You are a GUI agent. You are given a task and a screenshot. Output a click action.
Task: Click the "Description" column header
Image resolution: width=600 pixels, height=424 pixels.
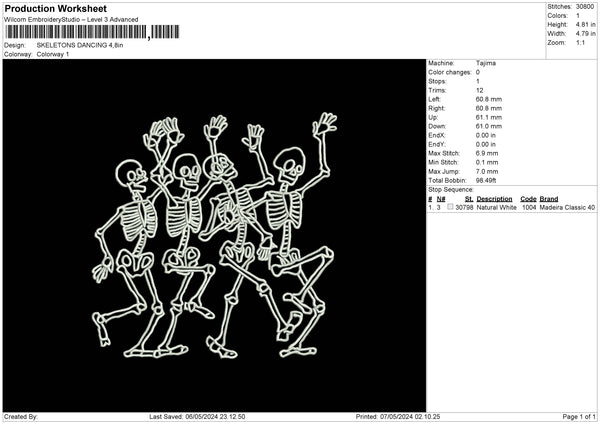[494, 199]
